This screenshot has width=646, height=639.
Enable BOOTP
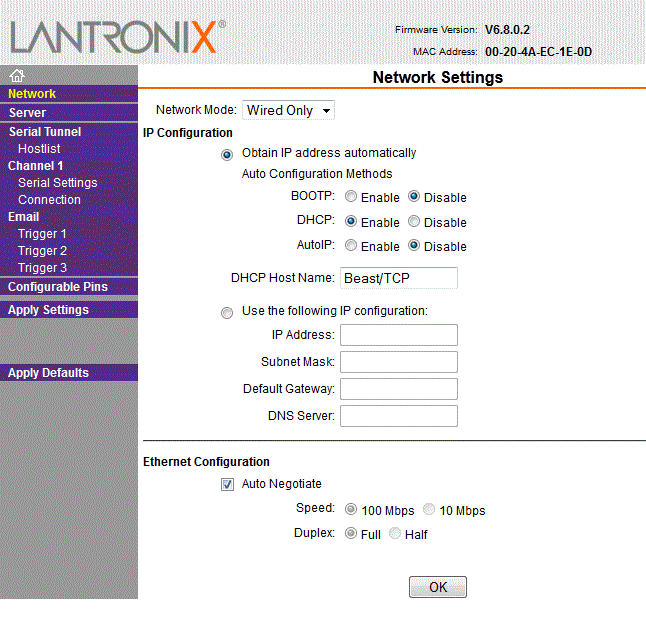click(x=351, y=197)
